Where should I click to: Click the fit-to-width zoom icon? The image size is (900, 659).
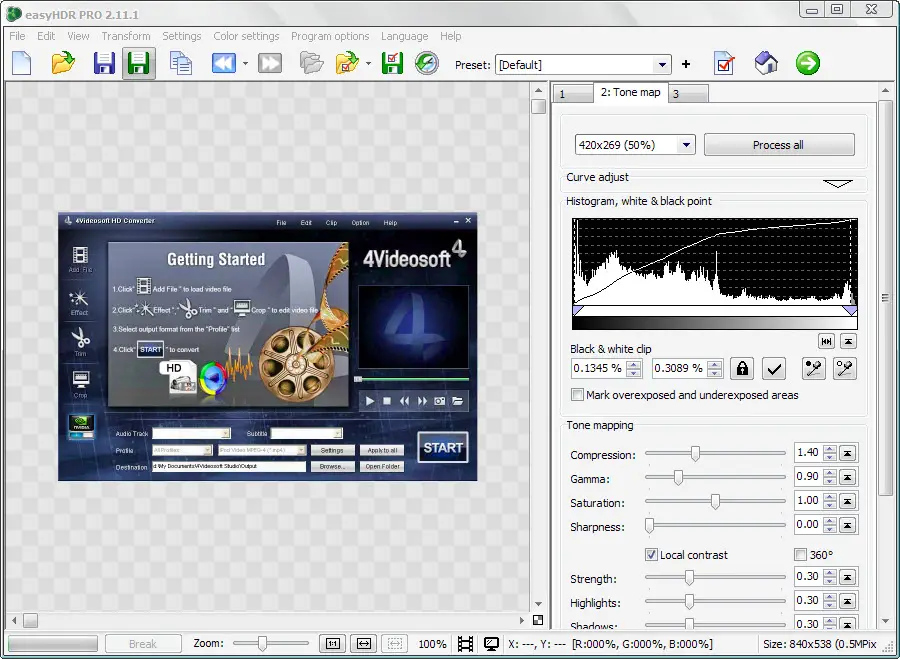[363, 644]
